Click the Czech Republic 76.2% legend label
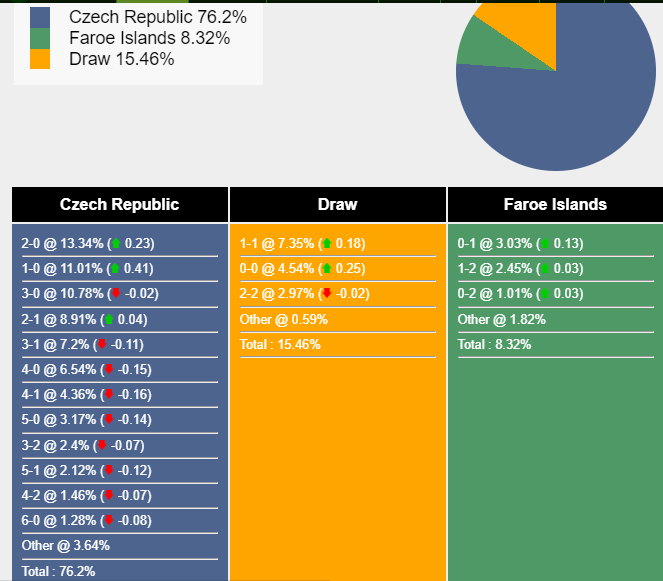Viewport: 663px width, 581px height. point(158,17)
